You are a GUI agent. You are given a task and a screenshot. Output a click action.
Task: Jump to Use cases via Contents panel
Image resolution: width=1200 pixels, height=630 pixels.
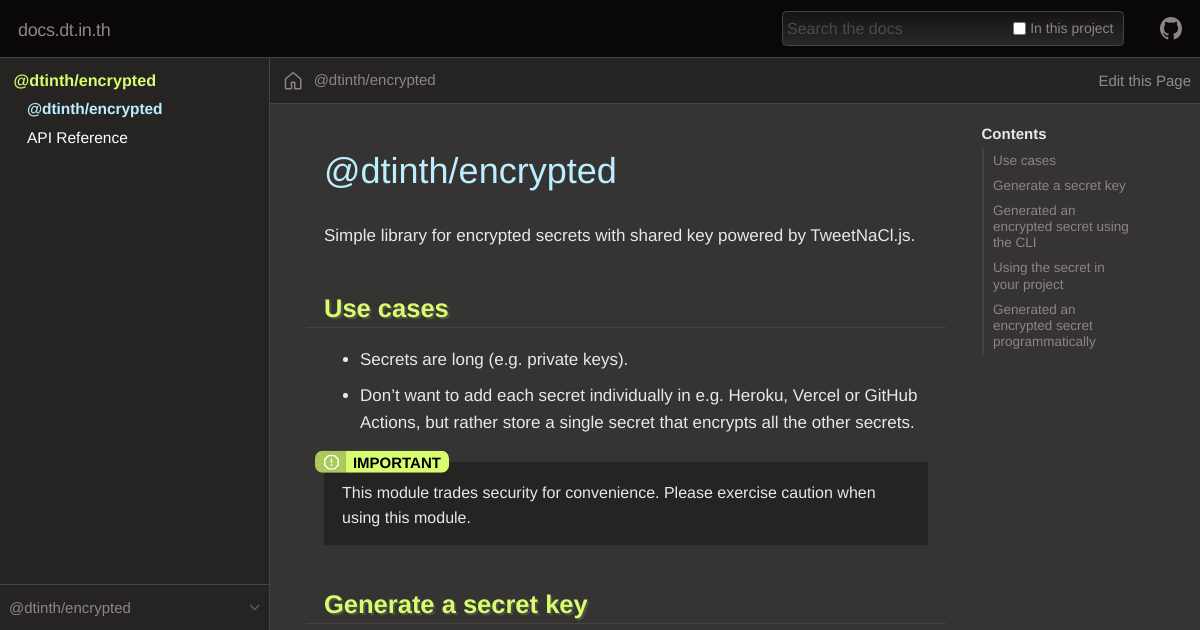(x=1023, y=160)
